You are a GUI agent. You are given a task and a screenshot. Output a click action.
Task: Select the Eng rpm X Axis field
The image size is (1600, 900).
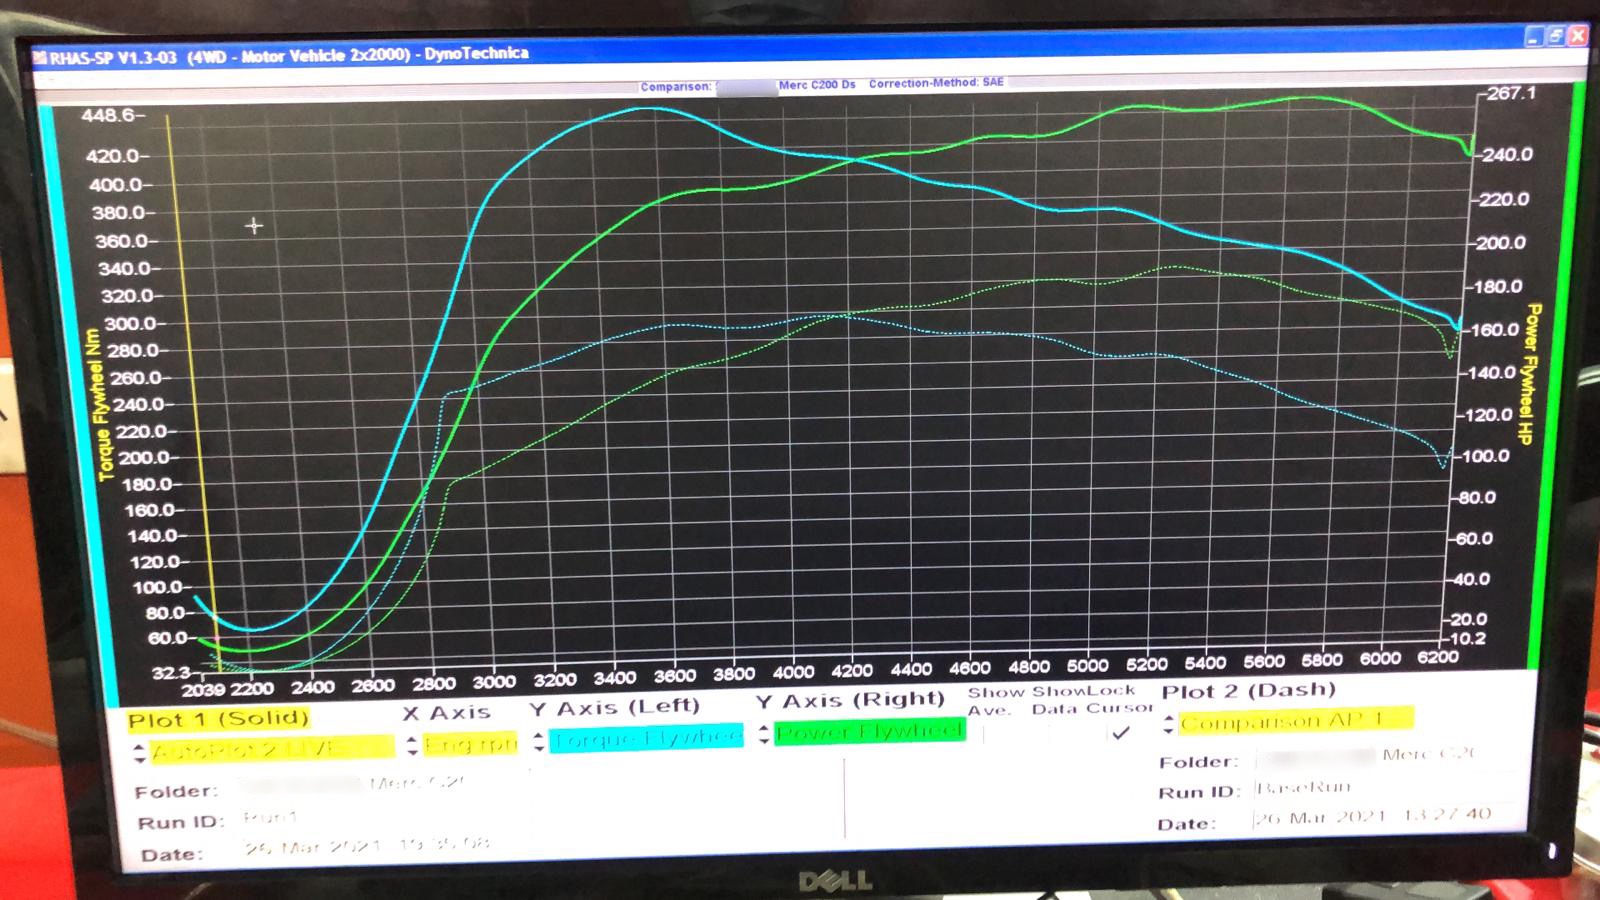coord(470,745)
